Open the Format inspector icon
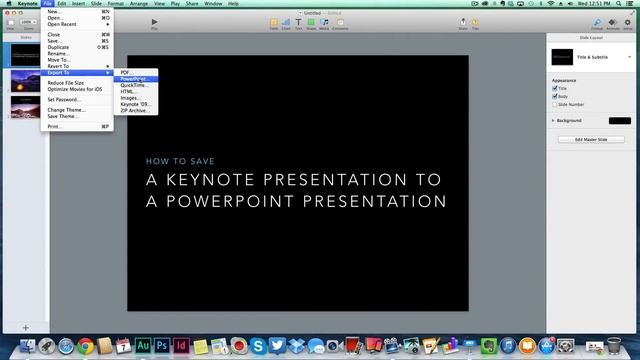 pyautogui.click(x=597, y=22)
